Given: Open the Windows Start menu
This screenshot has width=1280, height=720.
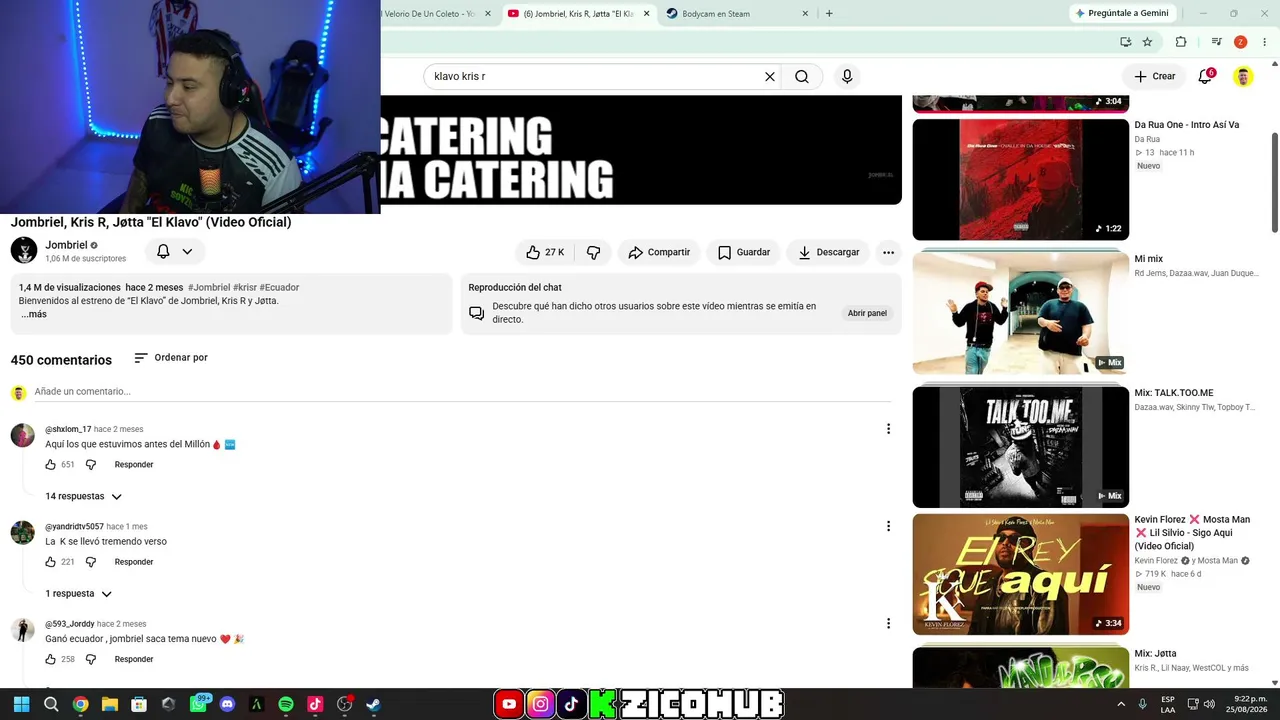Looking at the screenshot, I should 21,704.
